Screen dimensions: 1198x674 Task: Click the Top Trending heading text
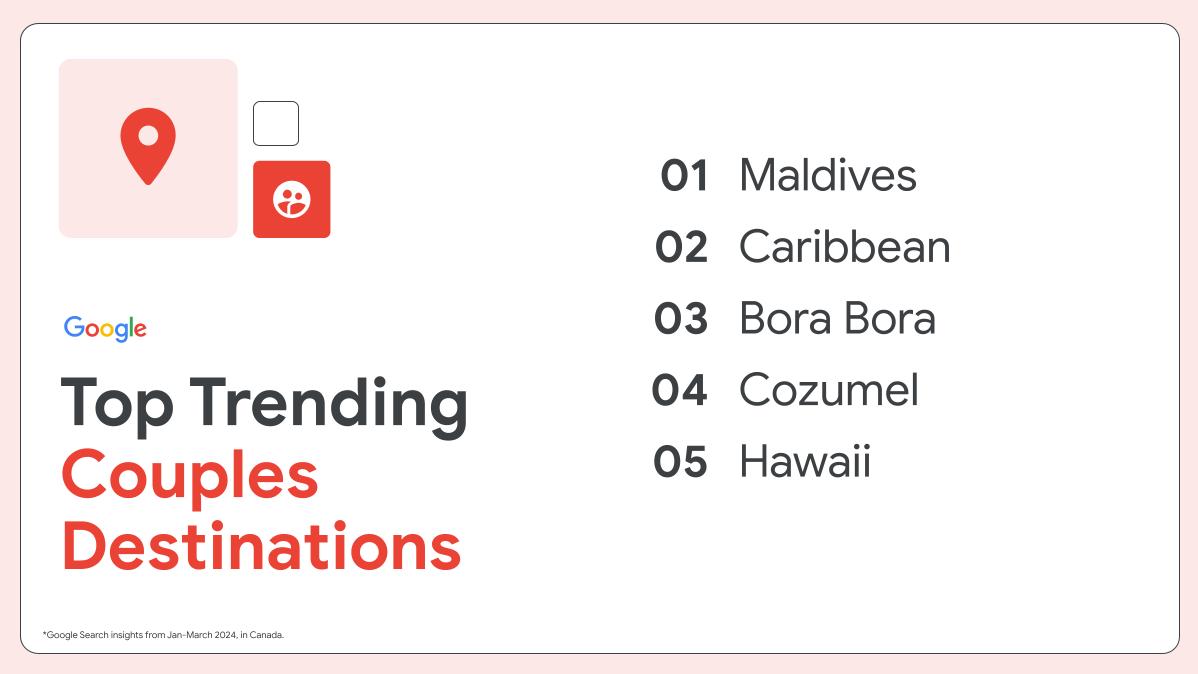click(x=264, y=402)
